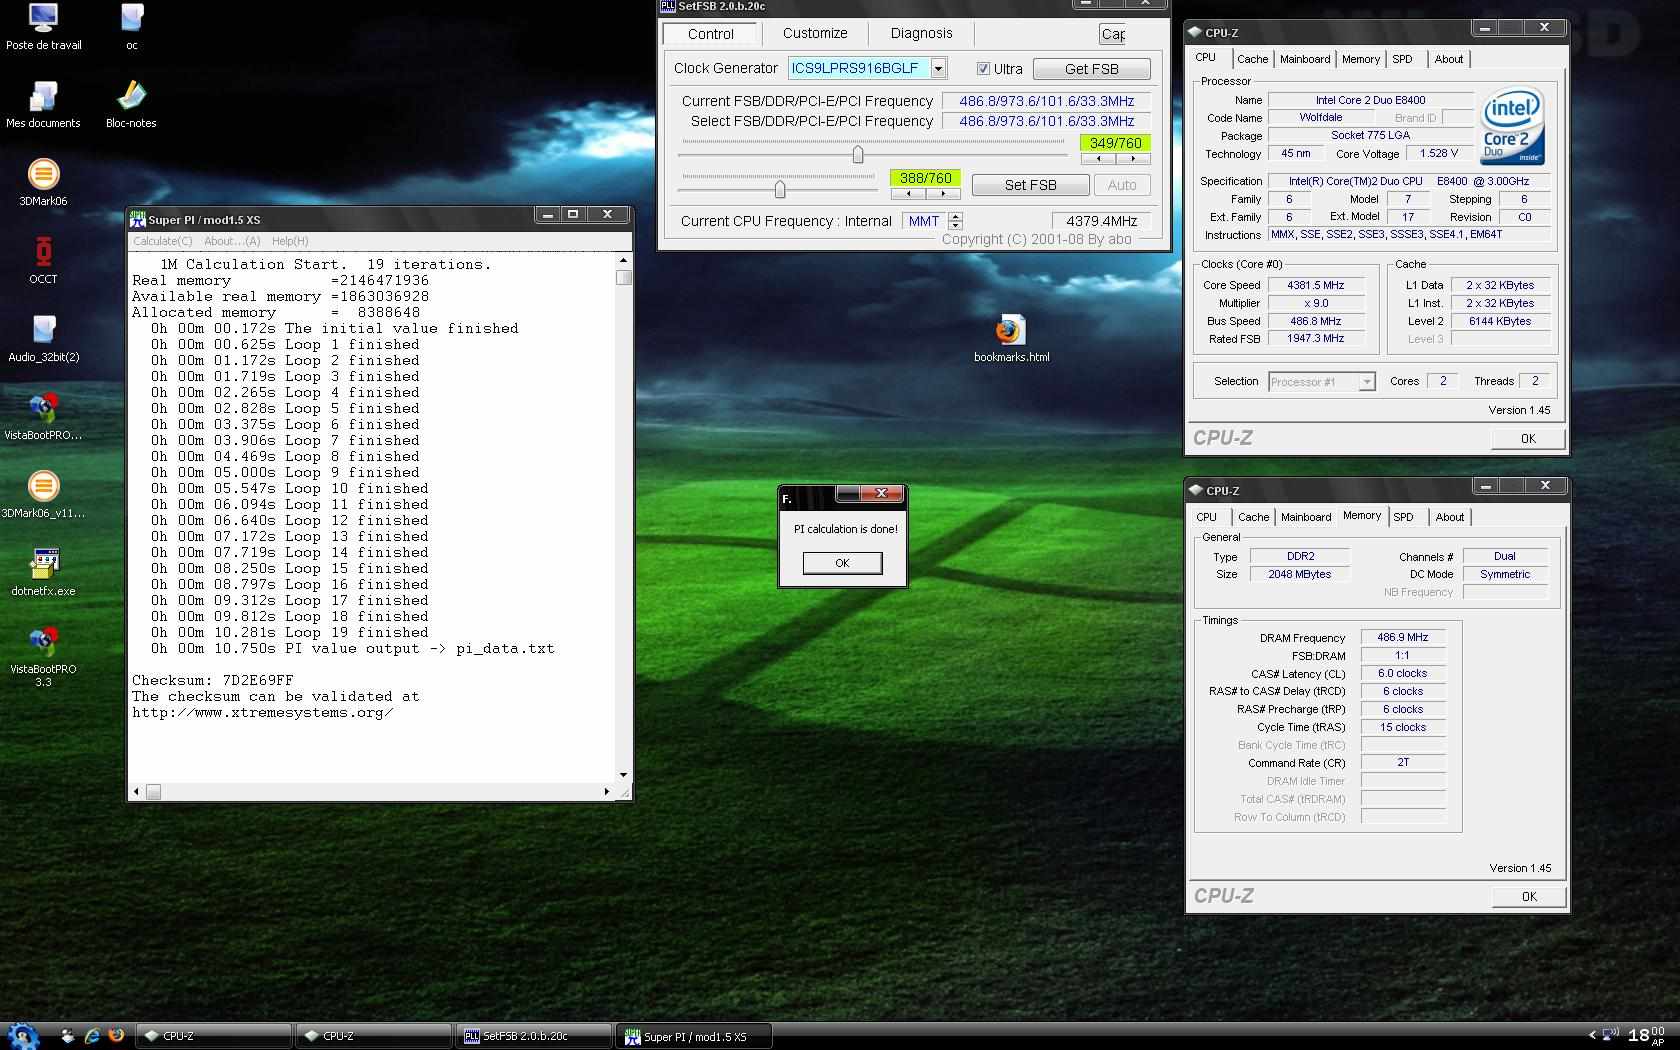Open Clock Generator dropdown list
The image size is (1680, 1050).
point(938,68)
